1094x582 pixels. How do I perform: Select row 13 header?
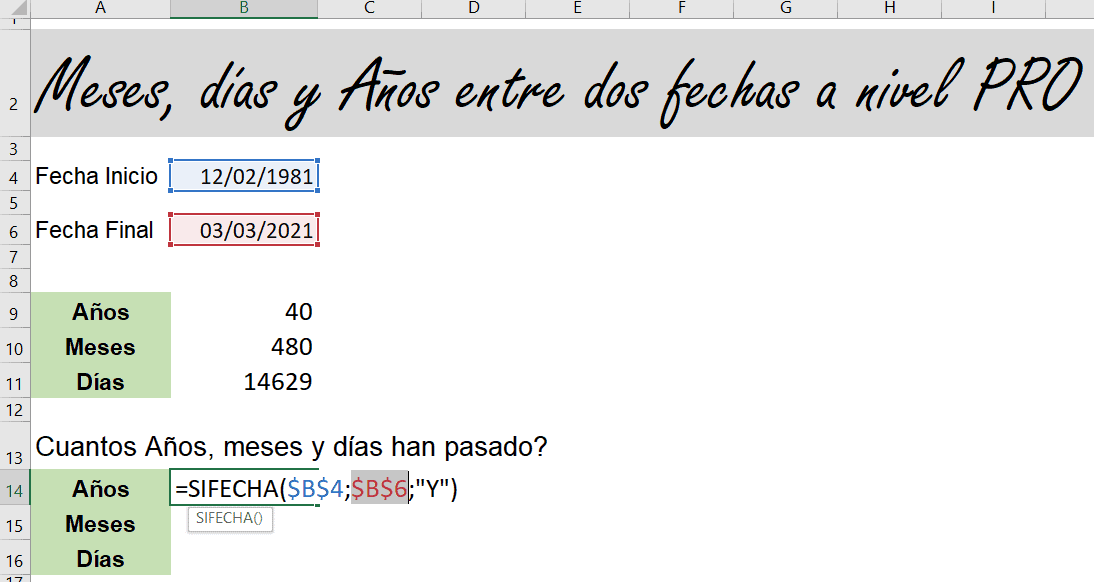tap(15, 445)
